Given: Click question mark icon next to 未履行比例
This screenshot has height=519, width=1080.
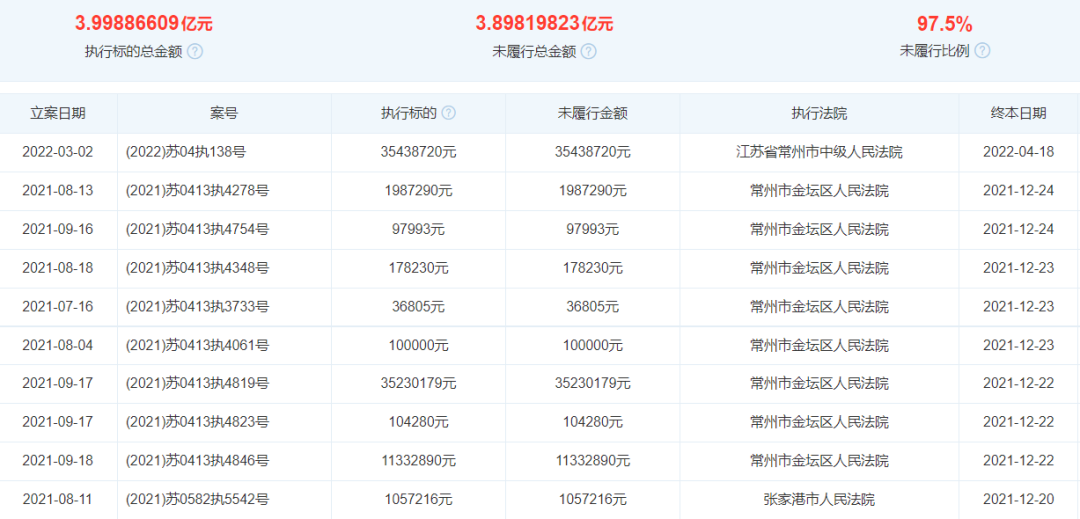Looking at the screenshot, I should pos(982,51).
